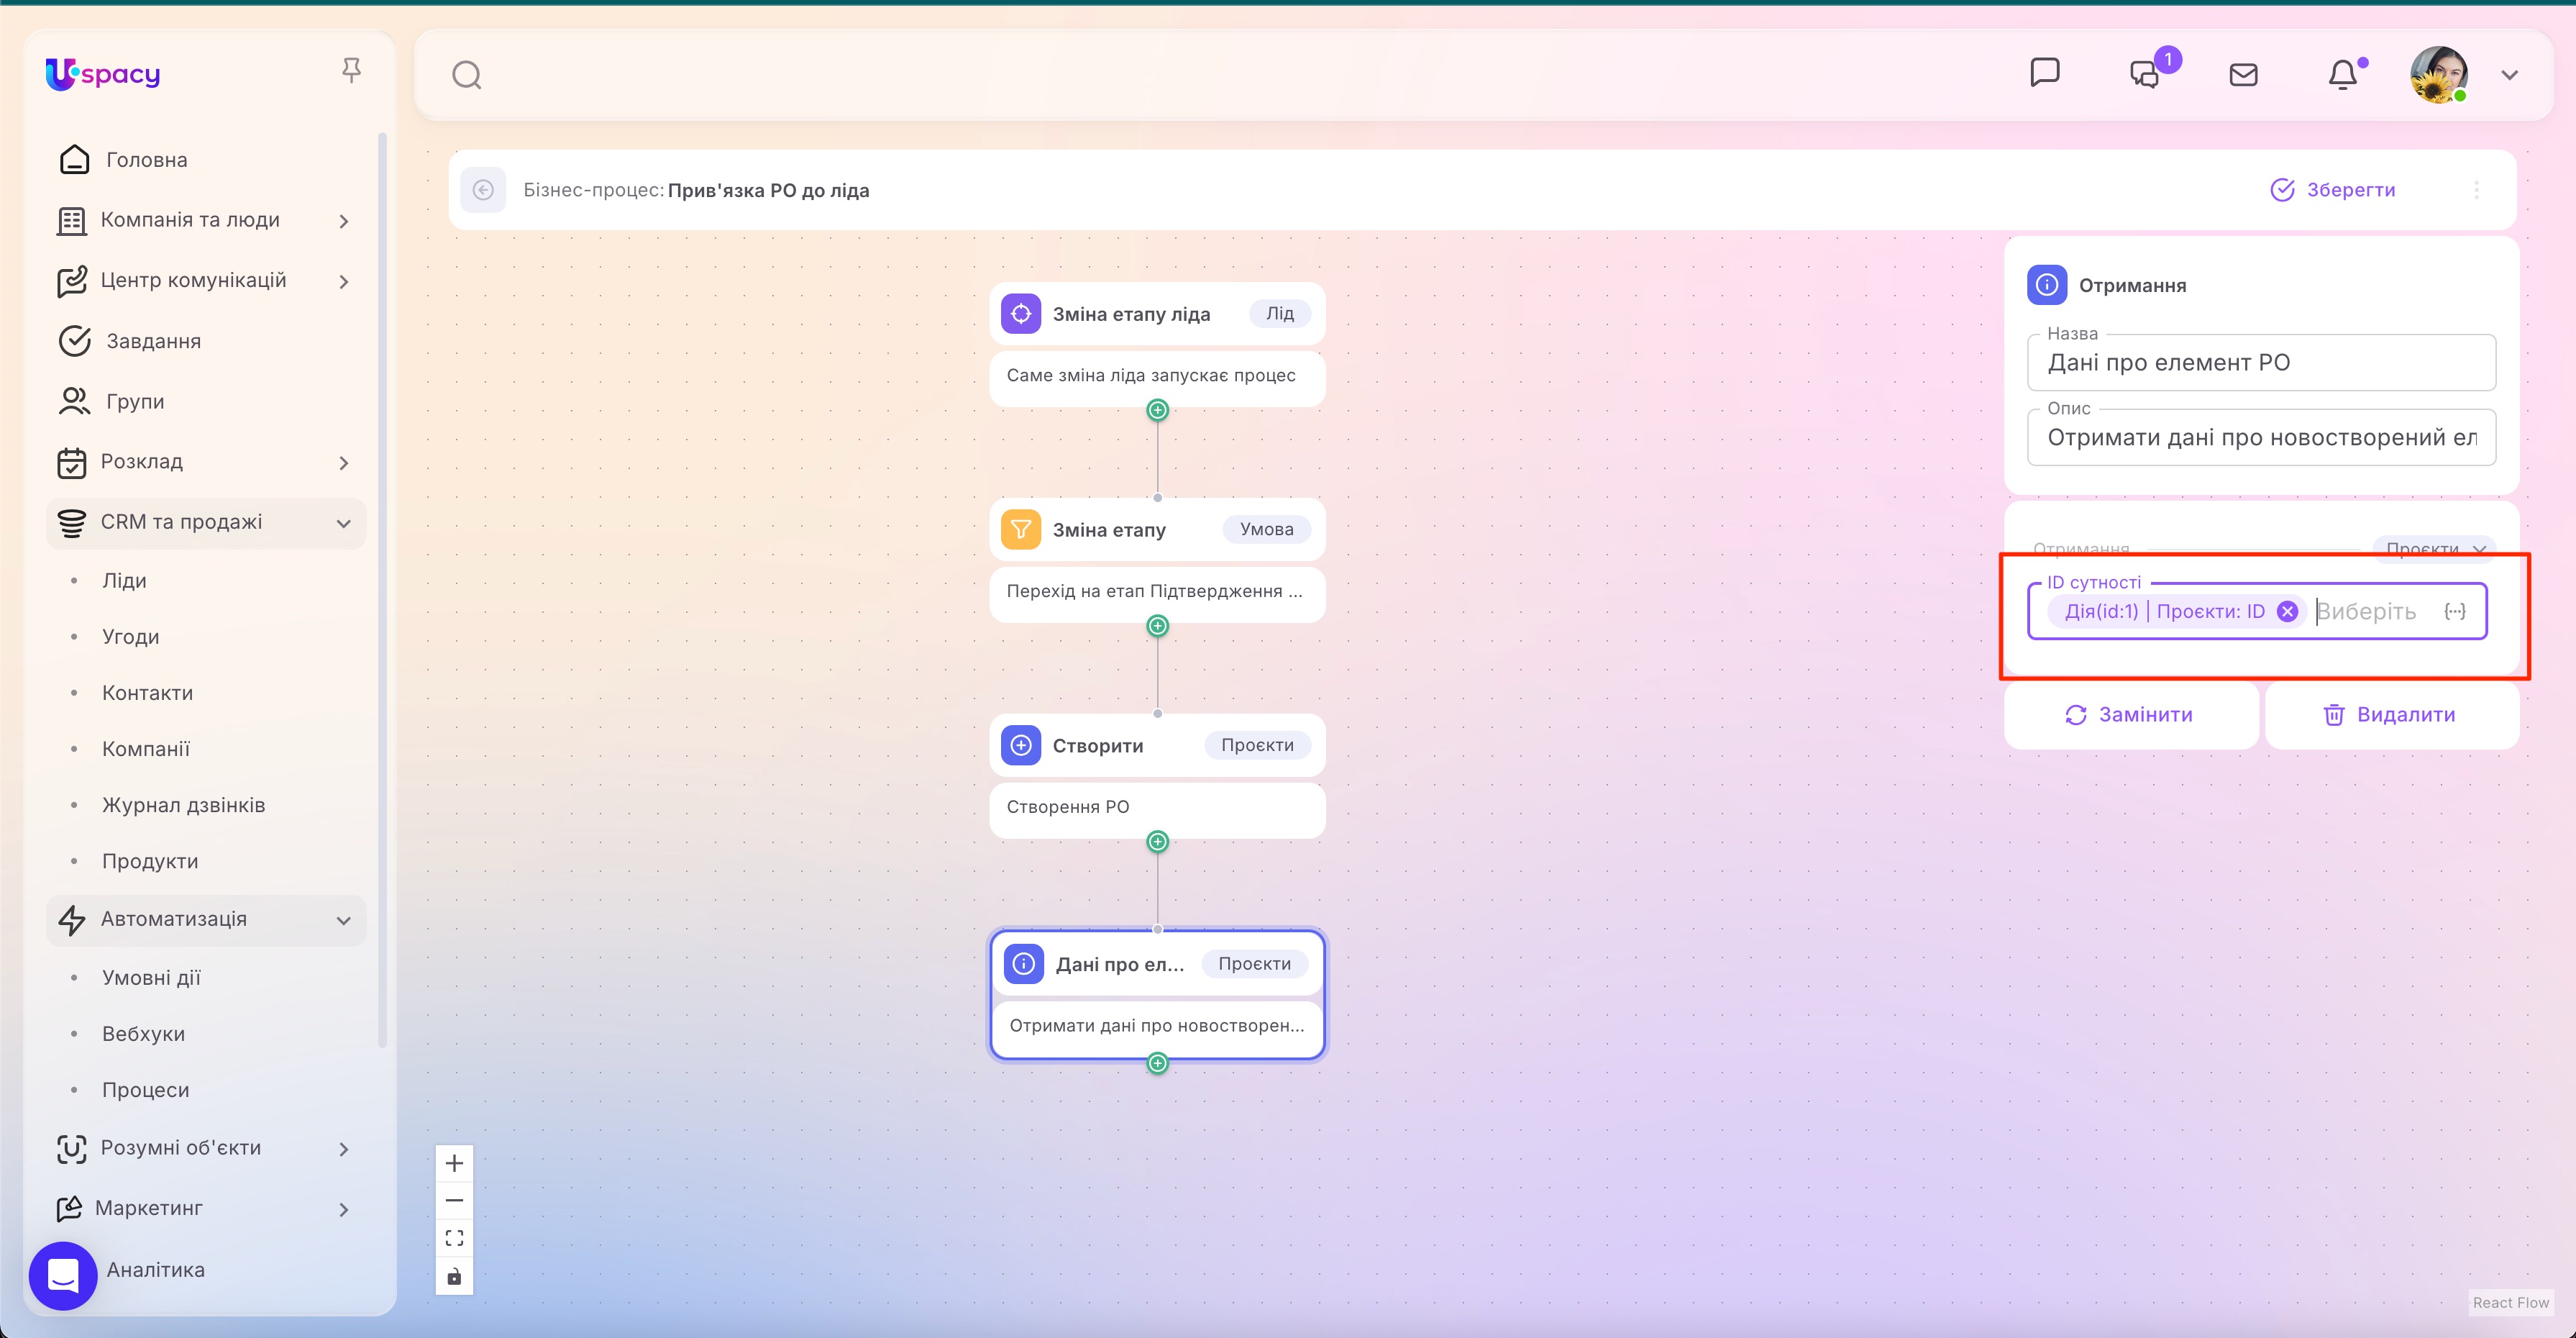Open the notifications bell
This screenshot has width=2576, height=1338.
tap(2342, 75)
